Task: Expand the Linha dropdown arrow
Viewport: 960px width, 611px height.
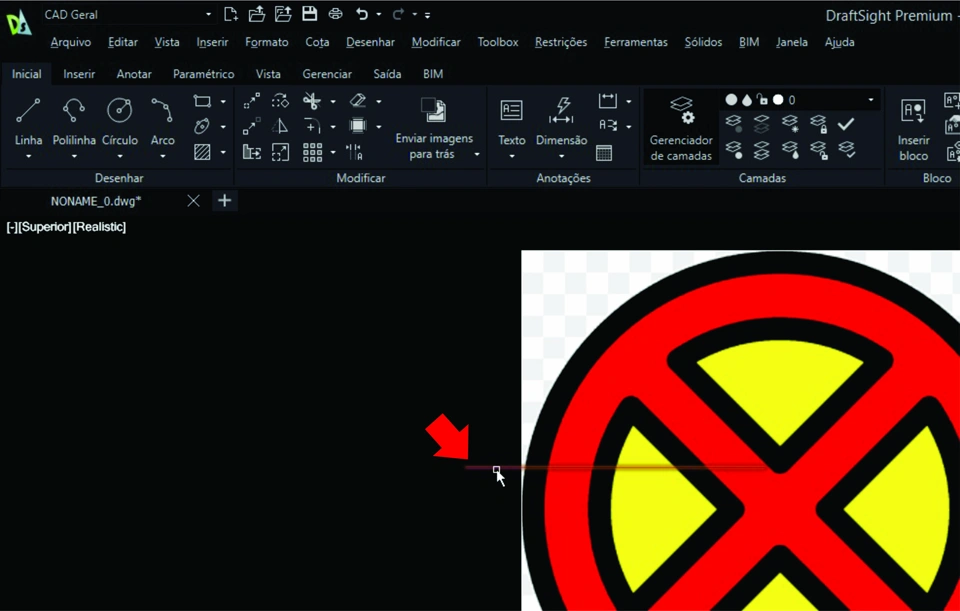Action: coord(28,157)
